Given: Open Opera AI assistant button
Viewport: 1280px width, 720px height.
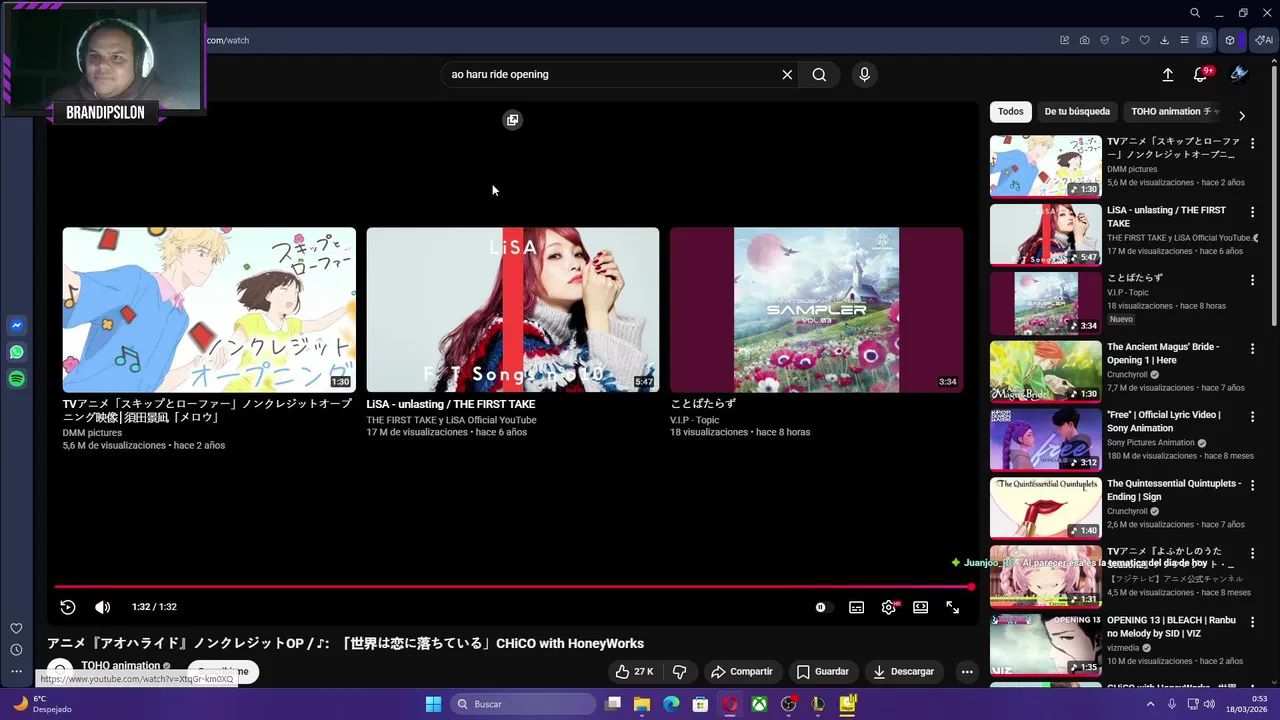Looking at the screenshot, I should click(1265, 40).
